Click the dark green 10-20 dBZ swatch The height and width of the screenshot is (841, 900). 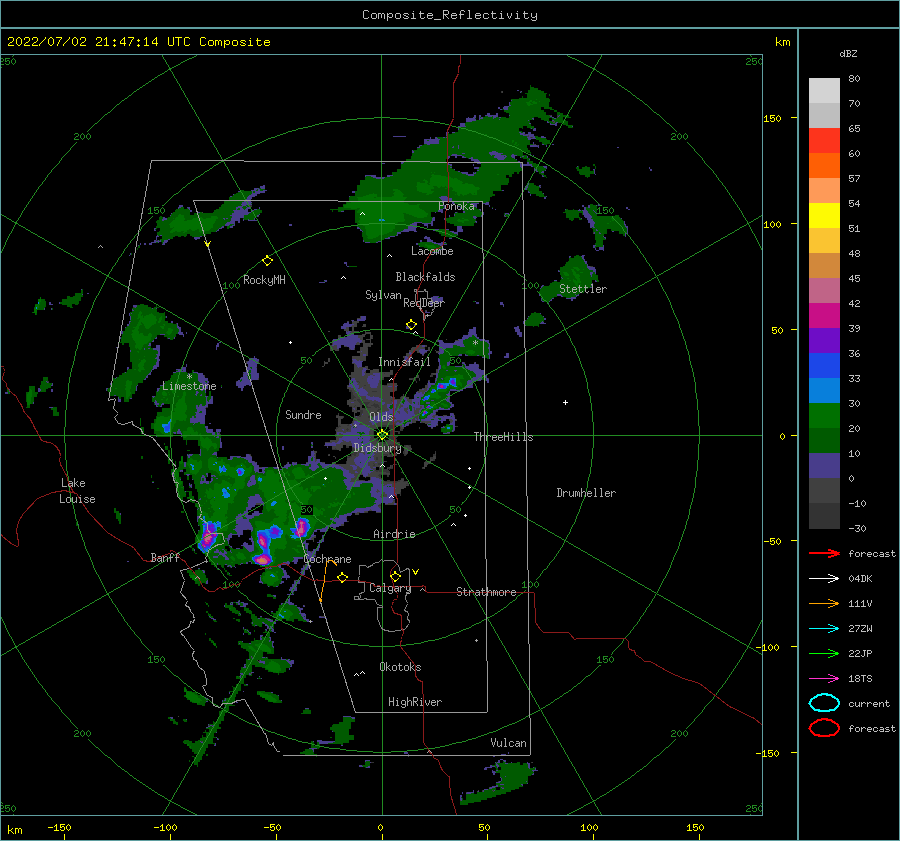coord(824,441)
